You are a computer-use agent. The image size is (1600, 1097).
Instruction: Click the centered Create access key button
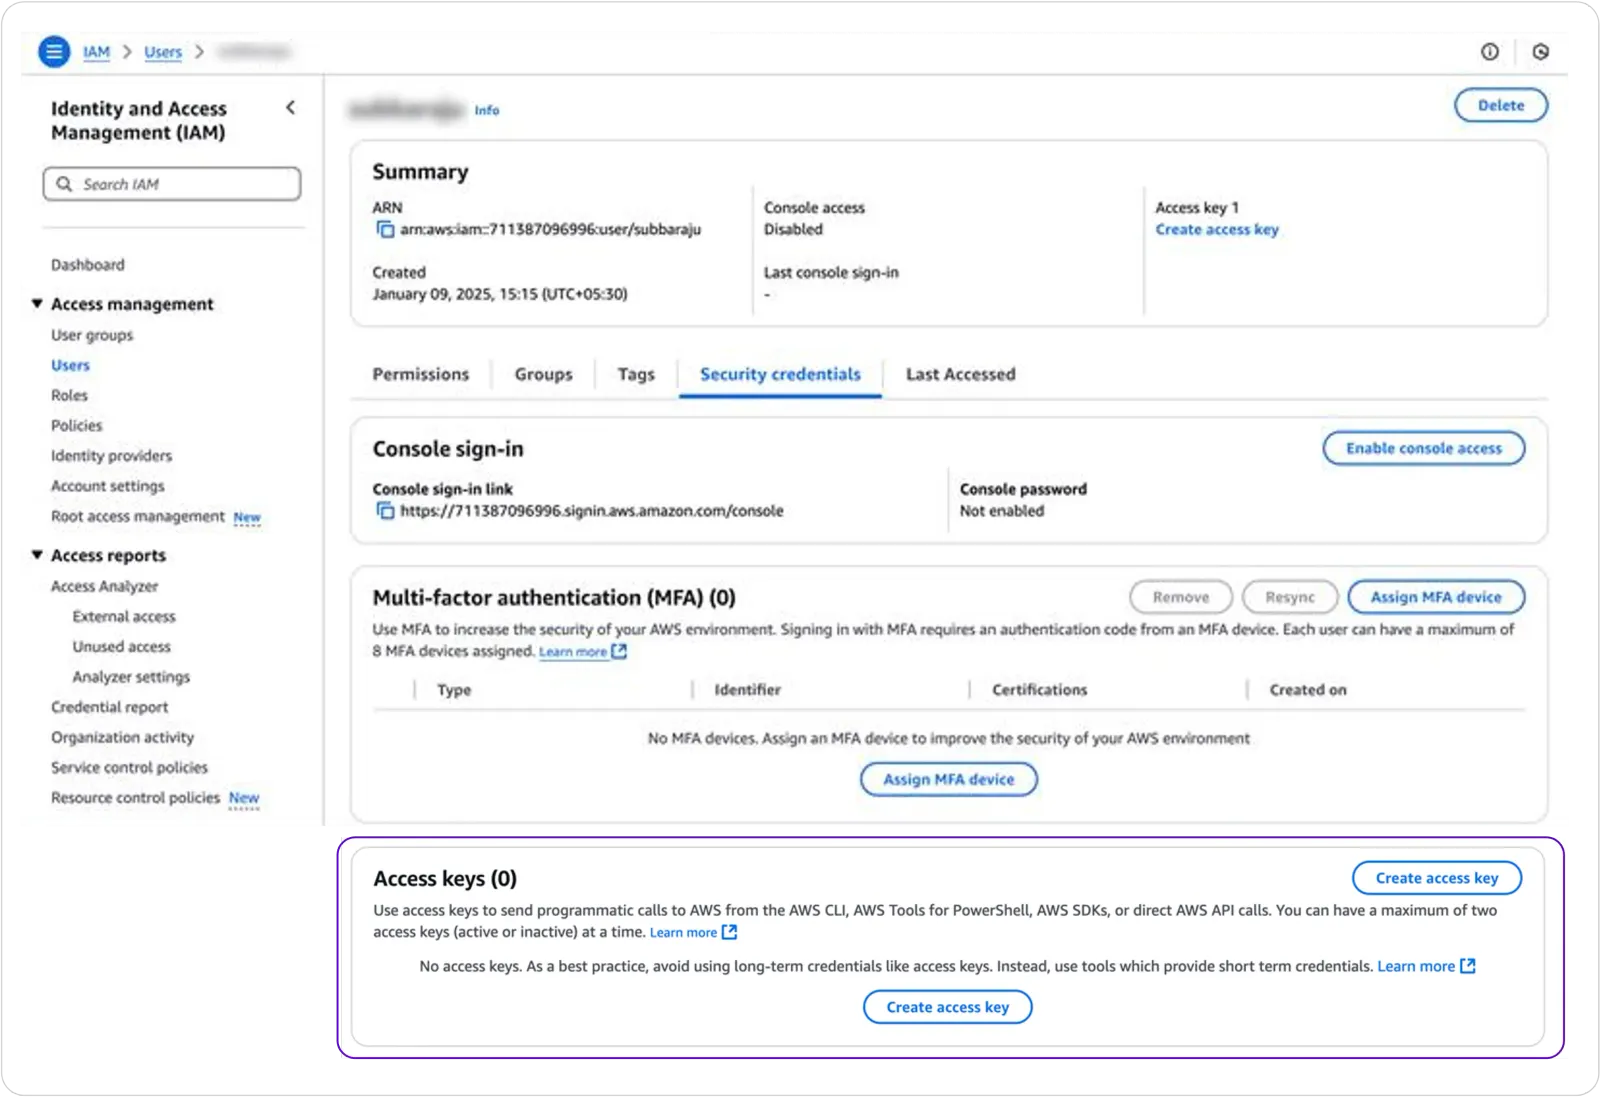click(x=948, y=1007)
